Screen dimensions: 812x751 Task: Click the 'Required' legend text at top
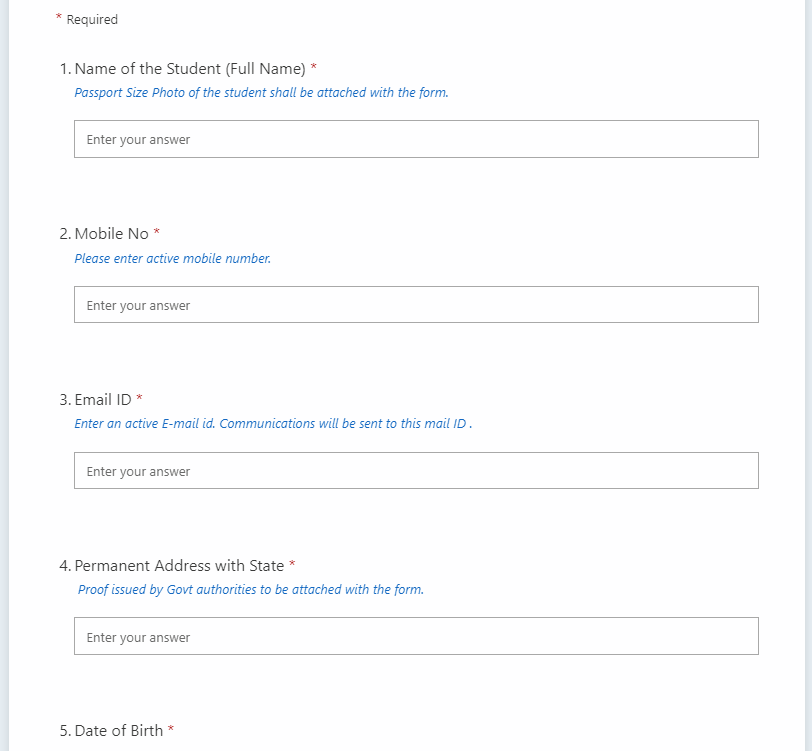pyautogui.click(x=92, y=20)
